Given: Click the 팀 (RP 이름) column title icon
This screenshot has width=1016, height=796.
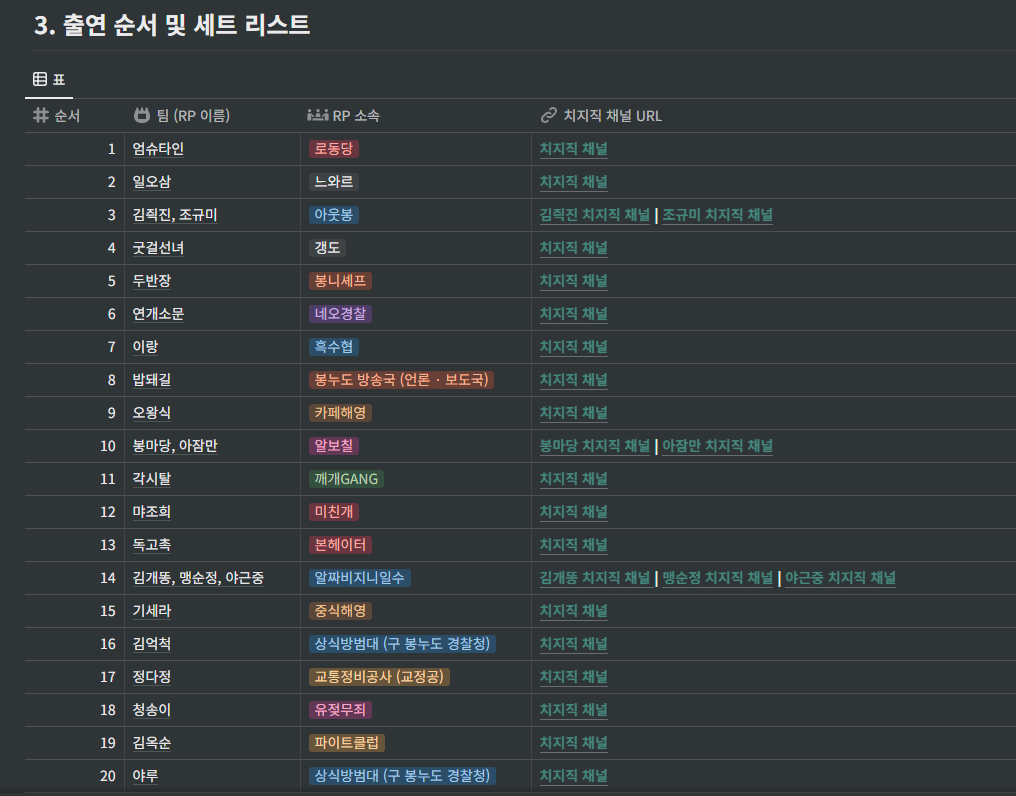Looking at the screenshot, I should pos(141,115).
